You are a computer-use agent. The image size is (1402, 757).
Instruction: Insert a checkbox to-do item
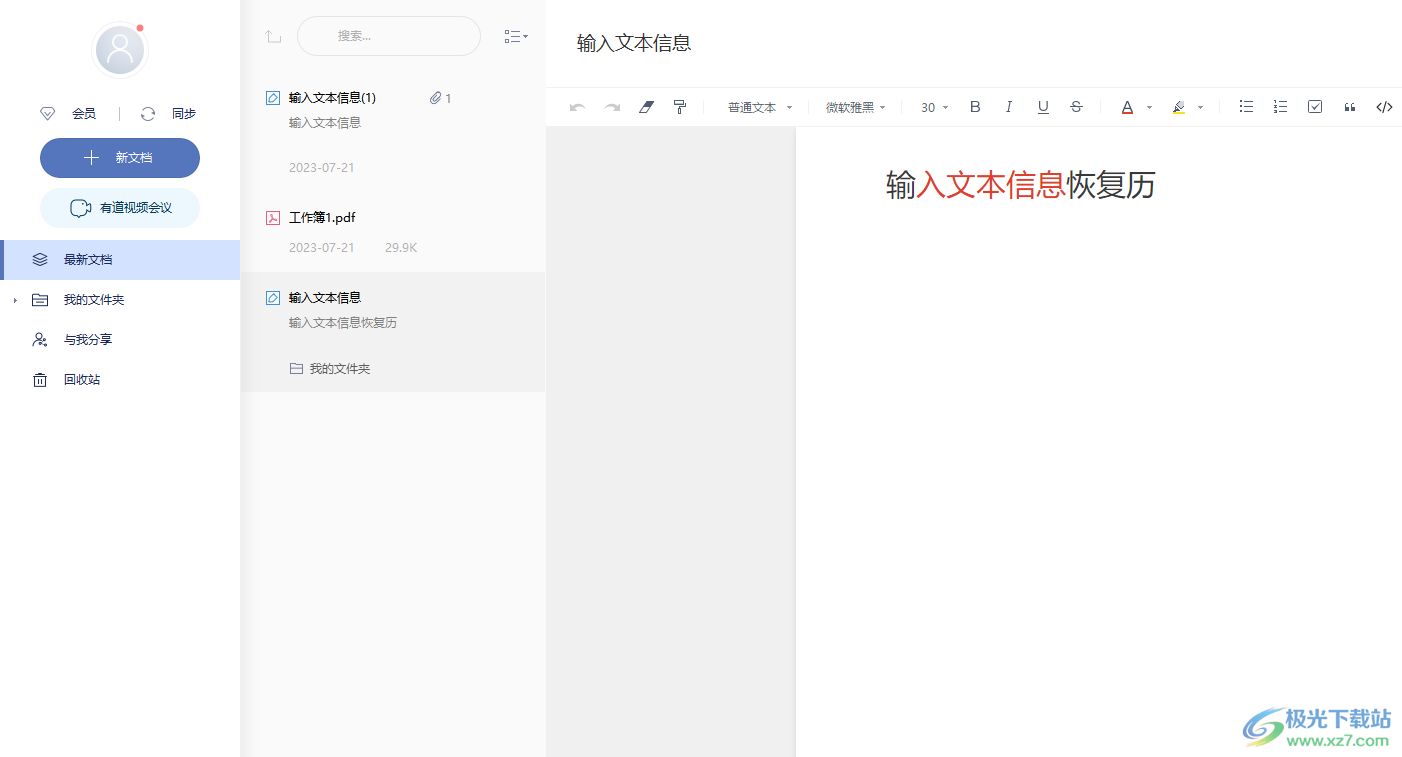click(1315, 107)
